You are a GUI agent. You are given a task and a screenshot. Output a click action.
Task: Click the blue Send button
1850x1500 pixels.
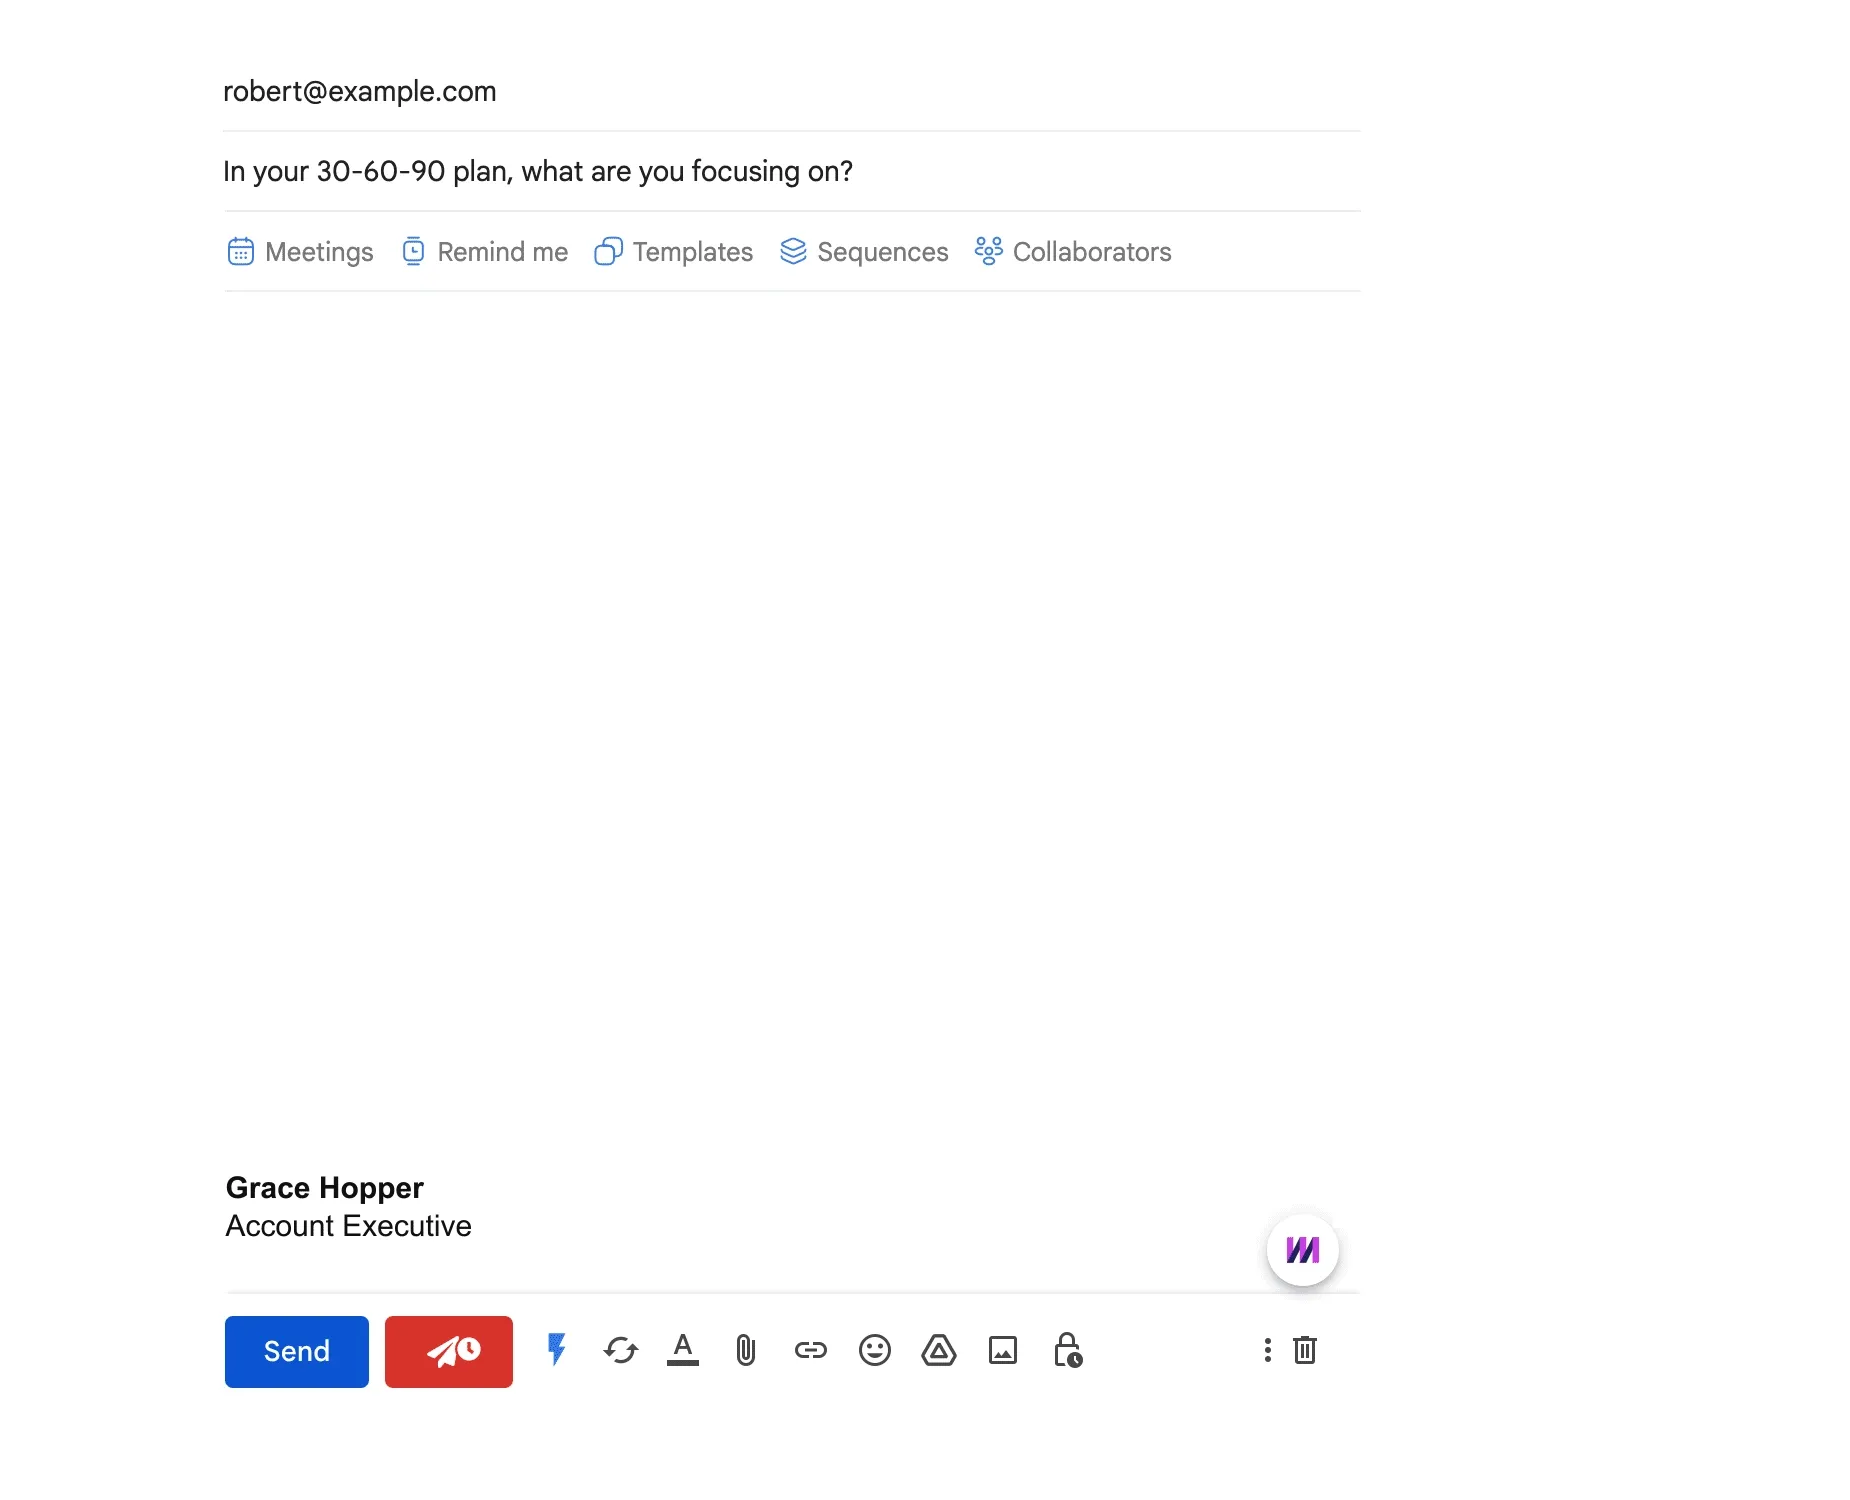[x=296, y=1351]
